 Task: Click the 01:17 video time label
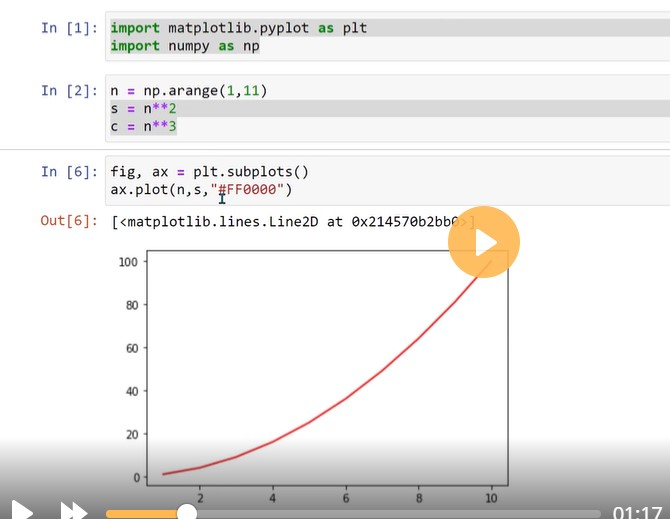coord(637,512)
